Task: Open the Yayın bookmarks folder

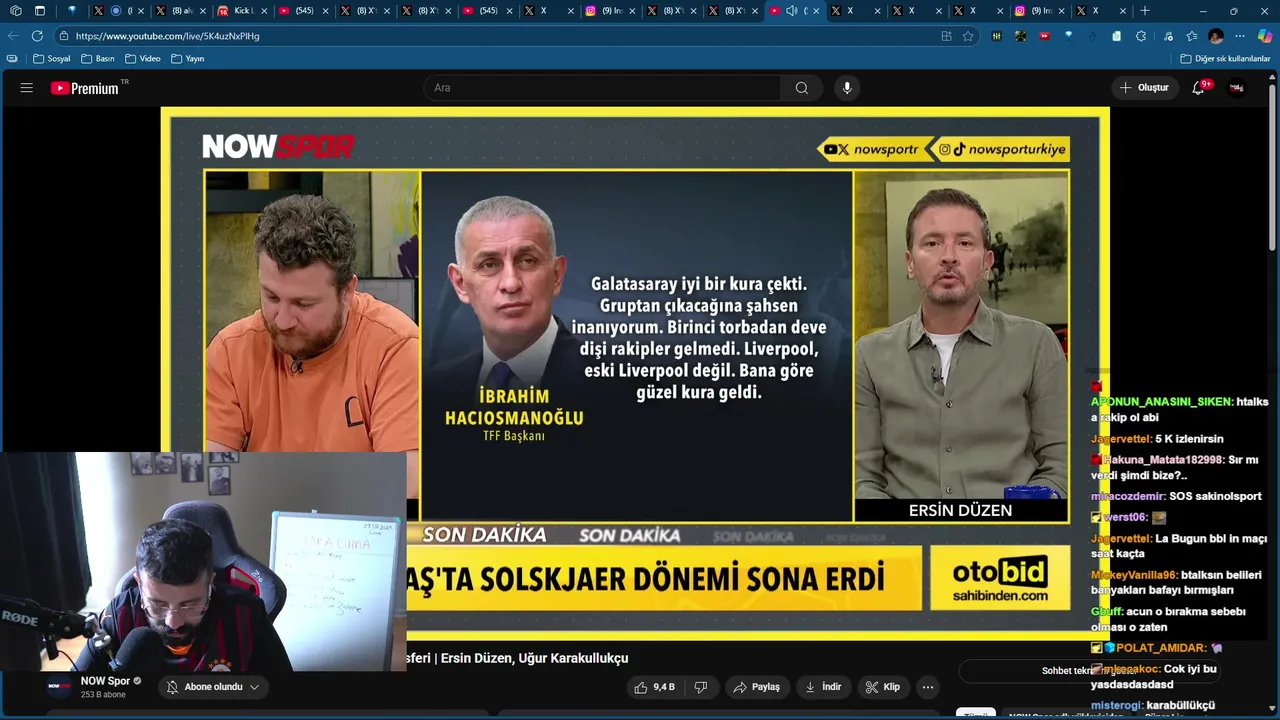Action: (x=188, y=59)
